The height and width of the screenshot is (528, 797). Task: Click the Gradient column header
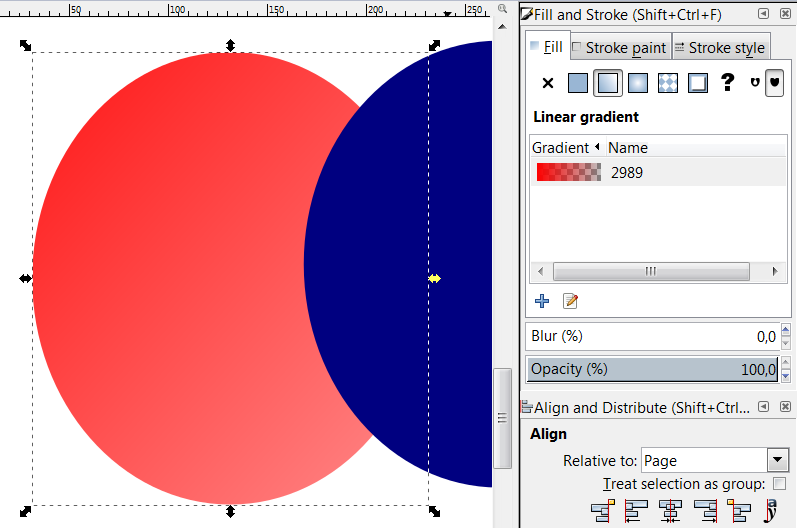(x=567, y=147)
